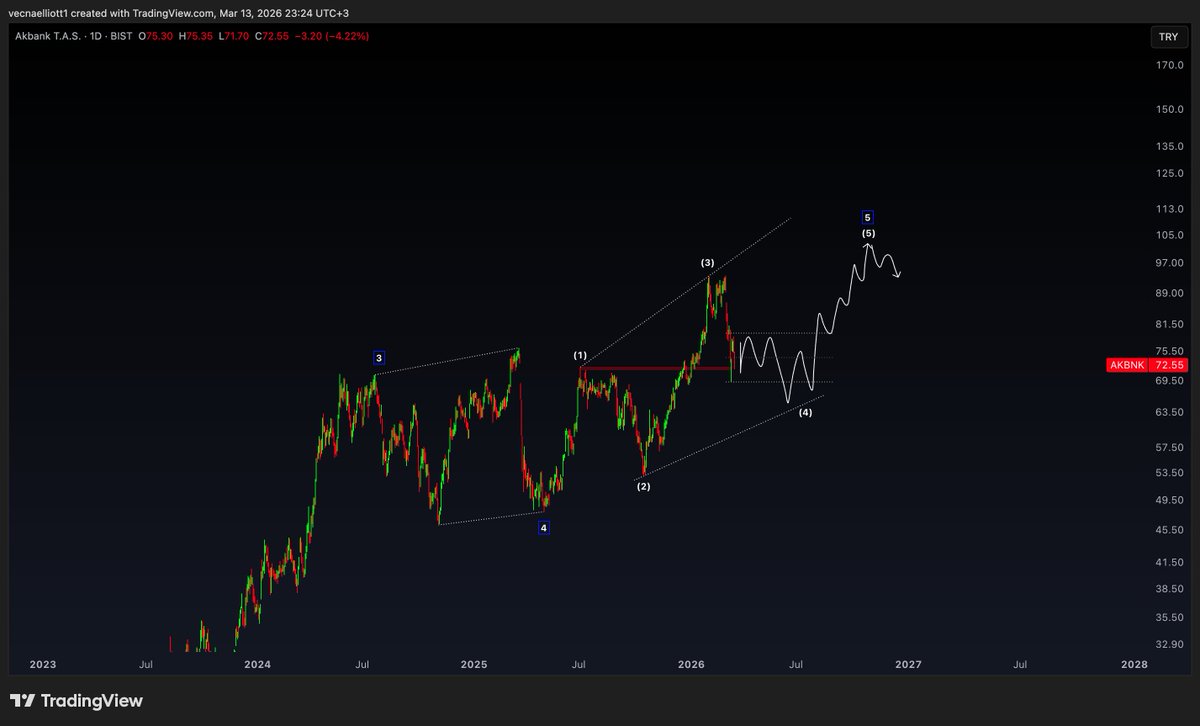Click the blue wave 4 label box
The height and width of the screenshot is (726, 1200).
544,527
